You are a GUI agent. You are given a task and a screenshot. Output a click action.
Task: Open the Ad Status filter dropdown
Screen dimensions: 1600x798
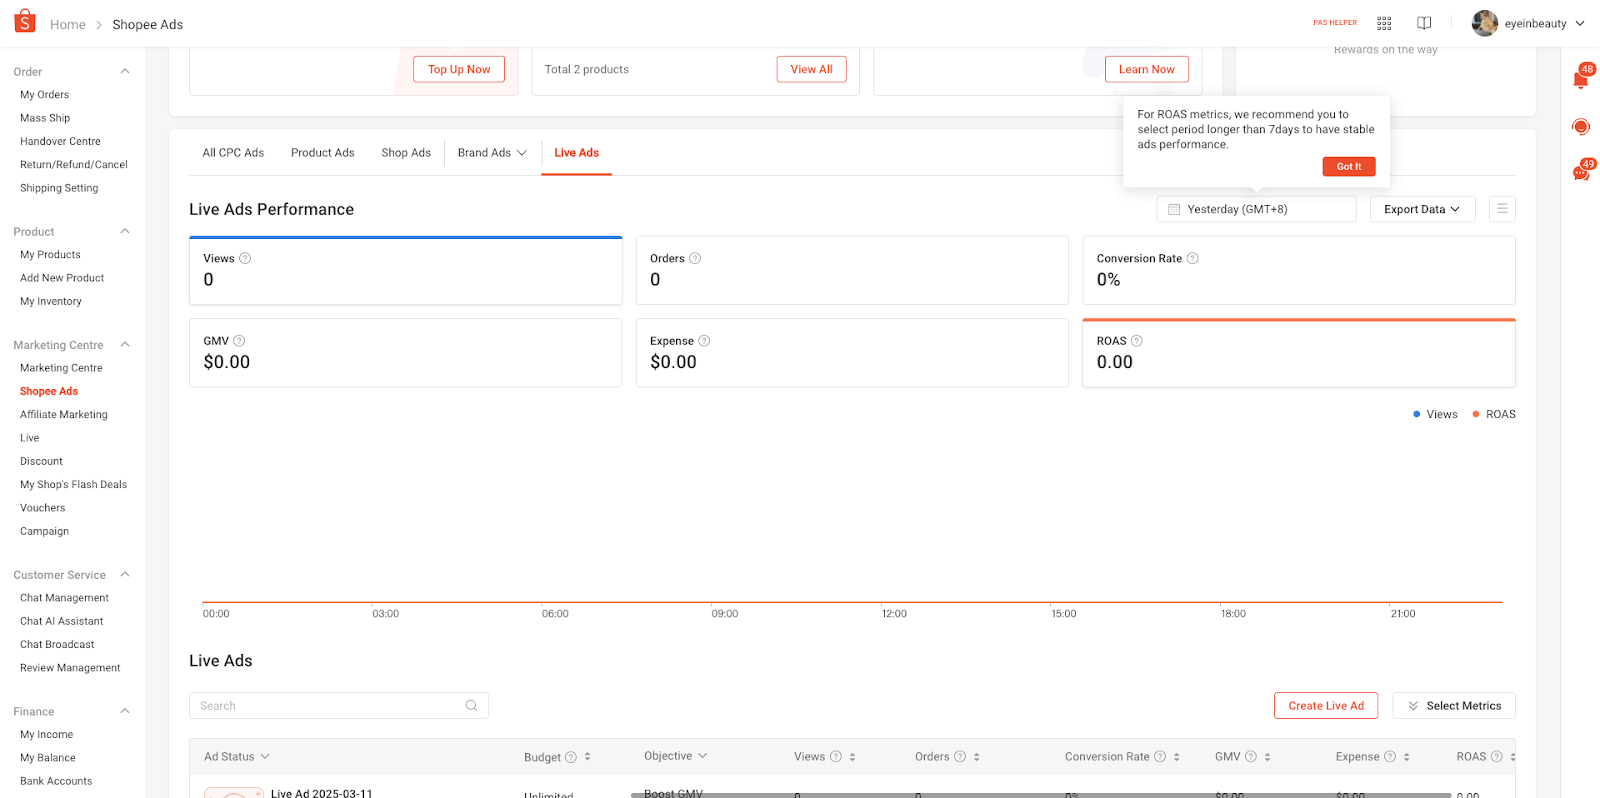click(x=237, y=757)
